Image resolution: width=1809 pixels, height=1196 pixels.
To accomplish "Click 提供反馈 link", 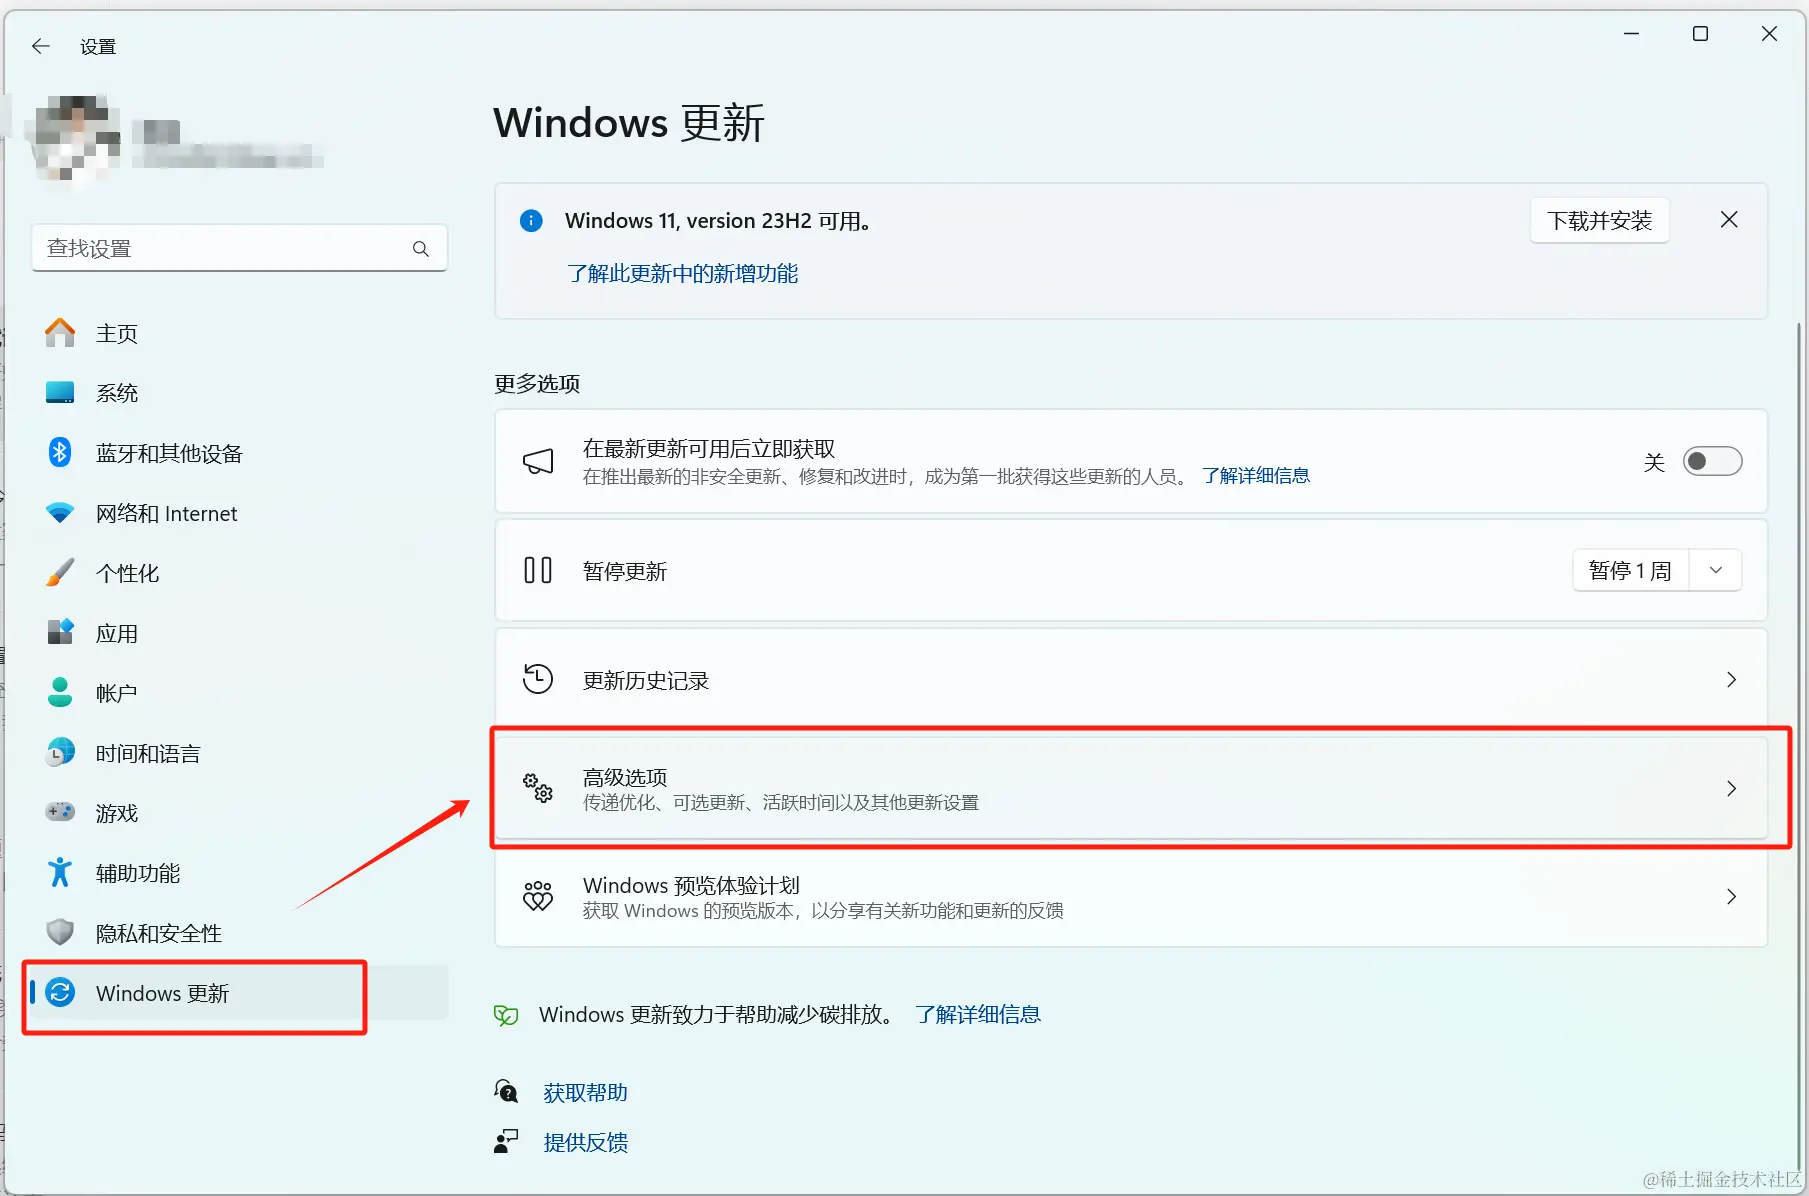I will tap(586, 1142).
